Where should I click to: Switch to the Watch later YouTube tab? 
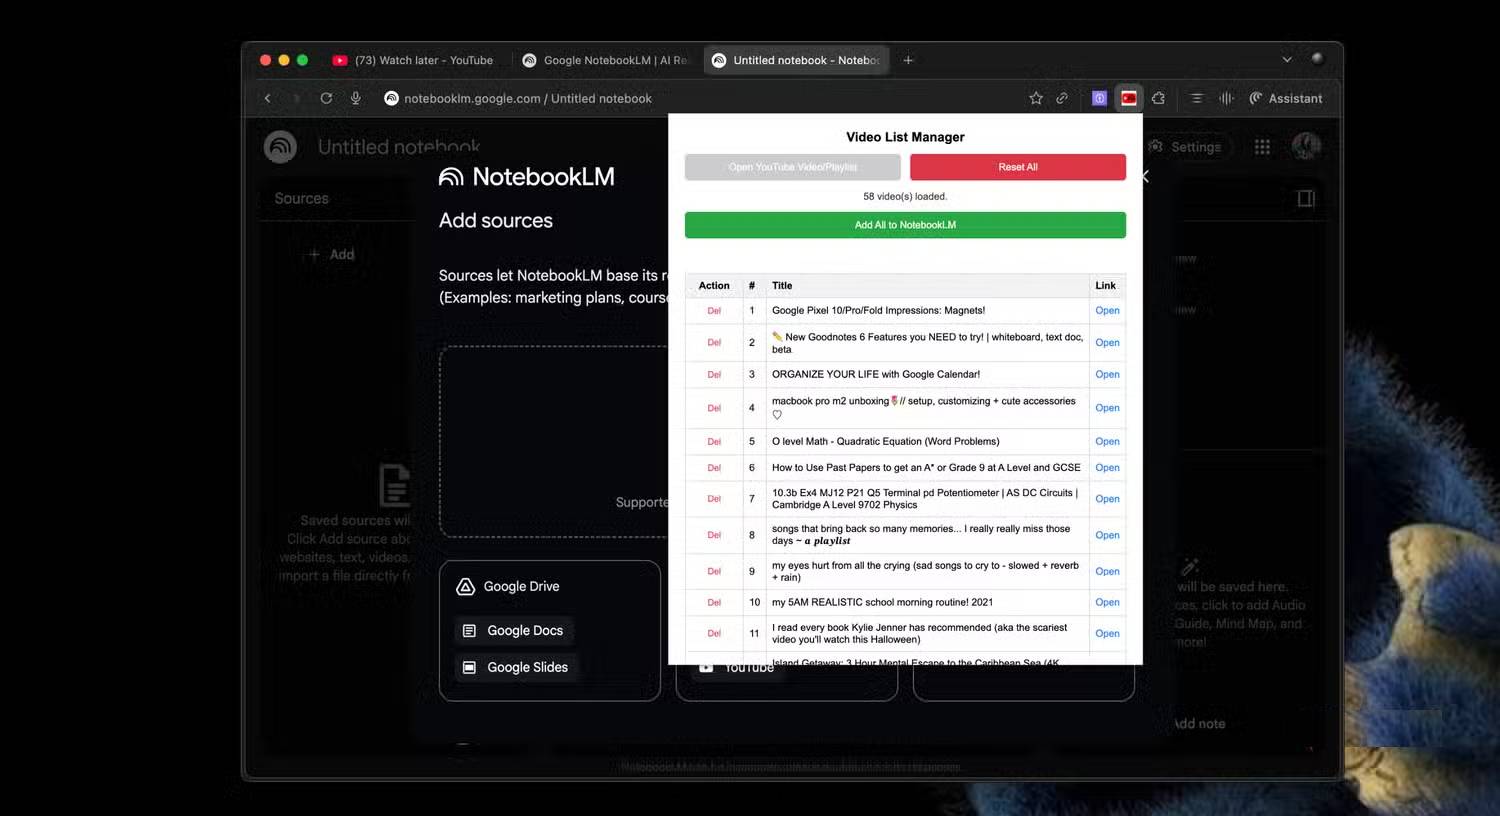click(413, 60)
